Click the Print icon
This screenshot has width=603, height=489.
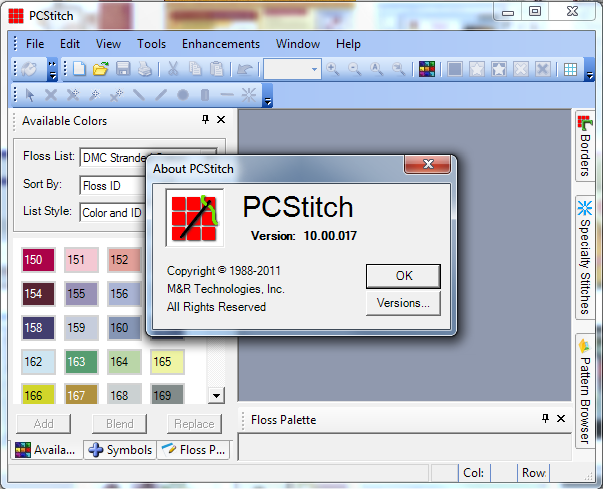click(145, 69)
